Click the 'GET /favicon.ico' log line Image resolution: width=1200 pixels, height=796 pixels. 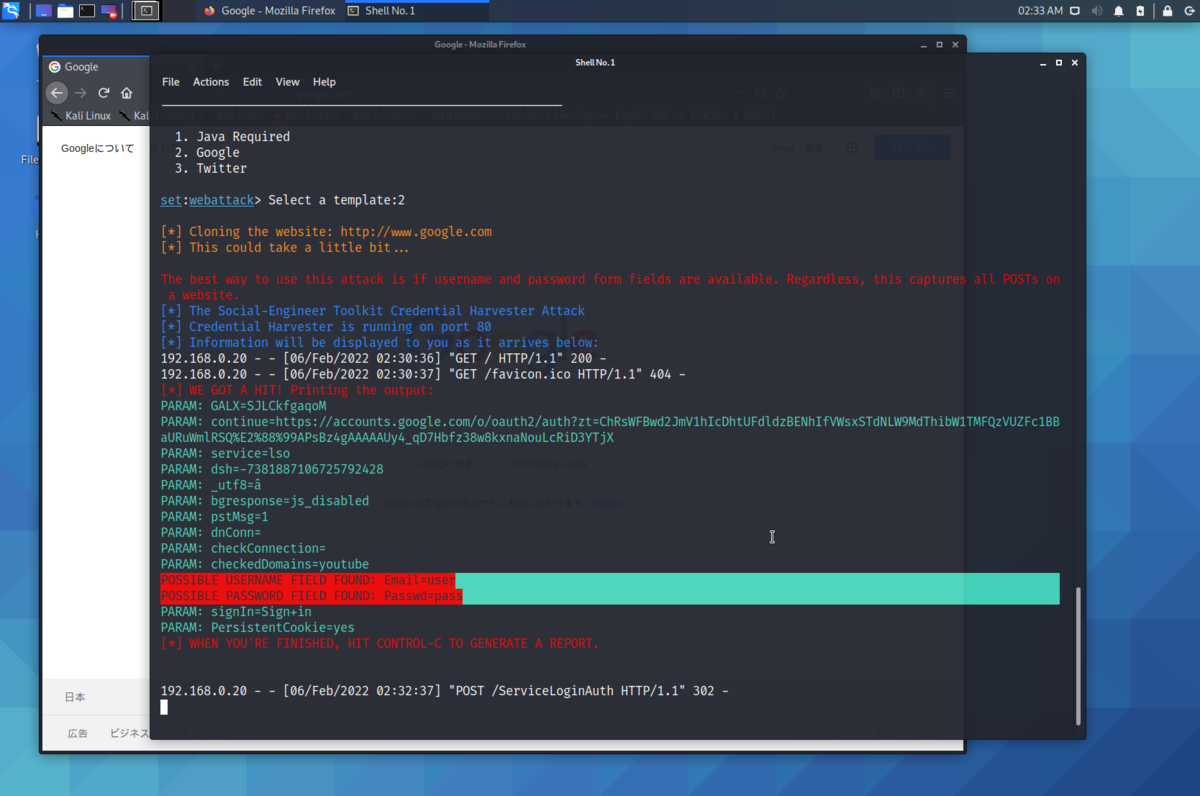coord(423,374)
